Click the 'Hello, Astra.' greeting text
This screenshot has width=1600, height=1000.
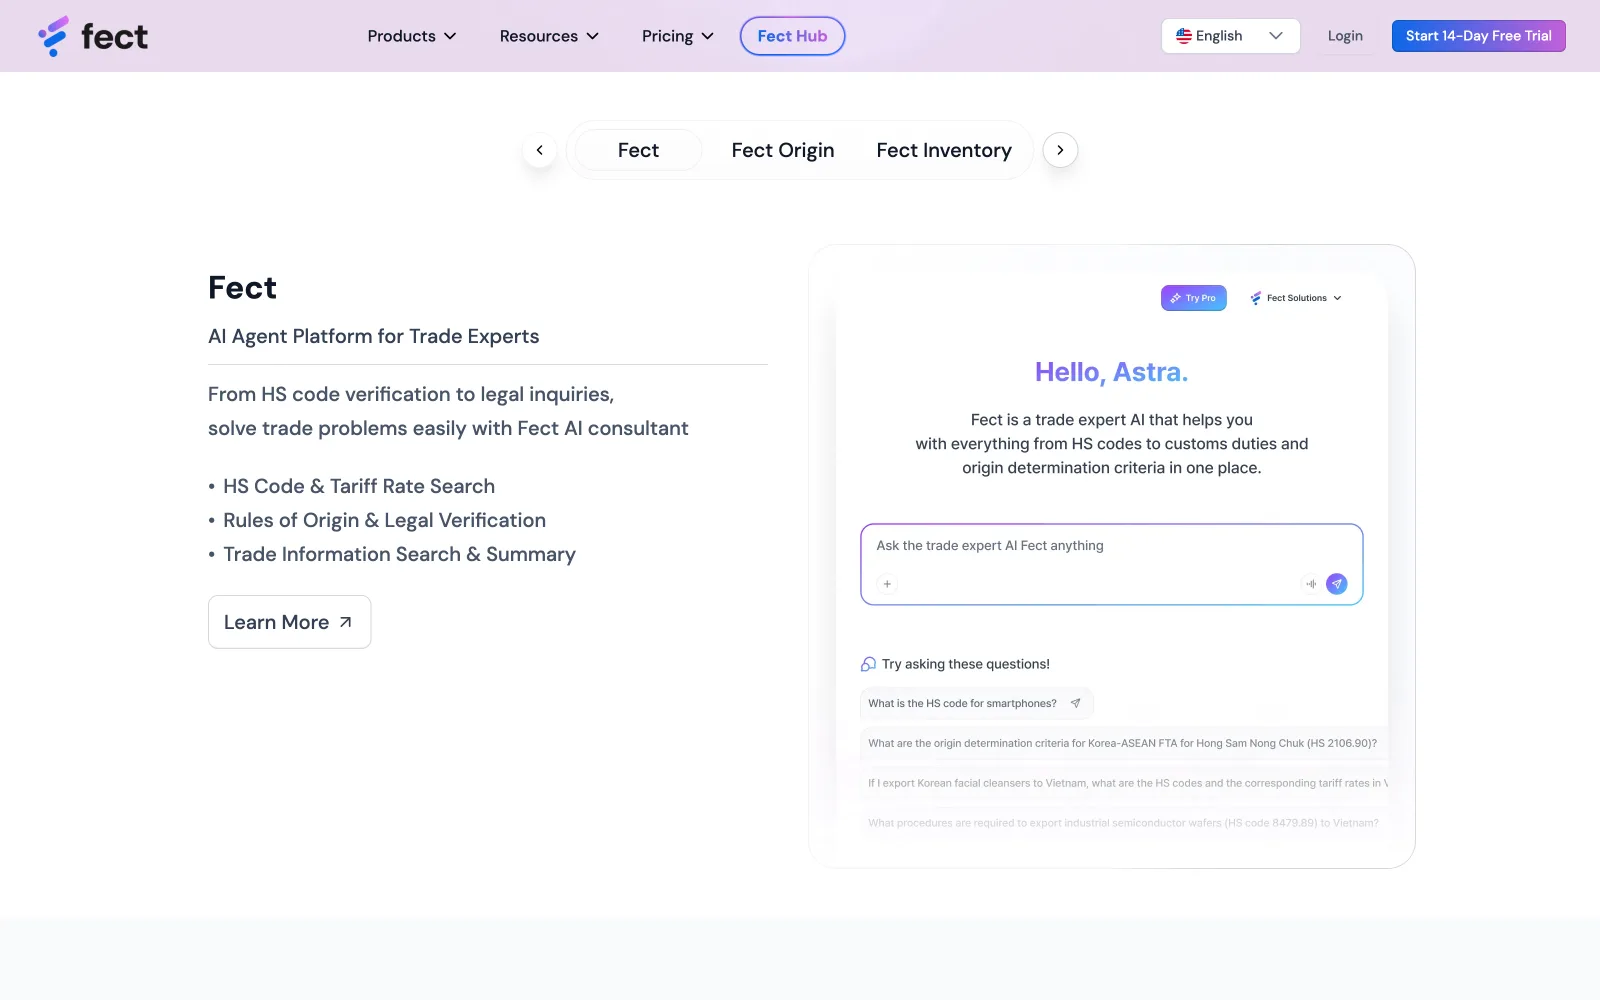[1112, 372]
